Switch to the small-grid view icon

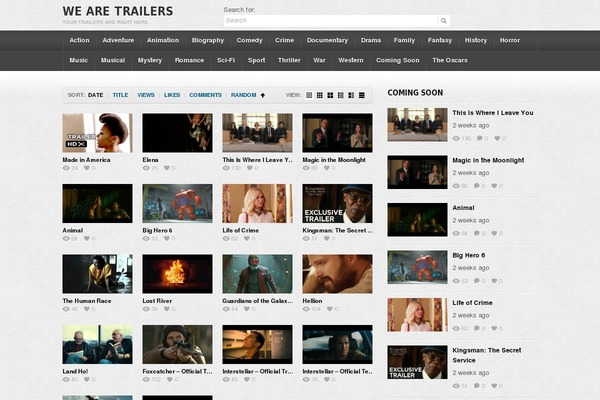point(320,95)
